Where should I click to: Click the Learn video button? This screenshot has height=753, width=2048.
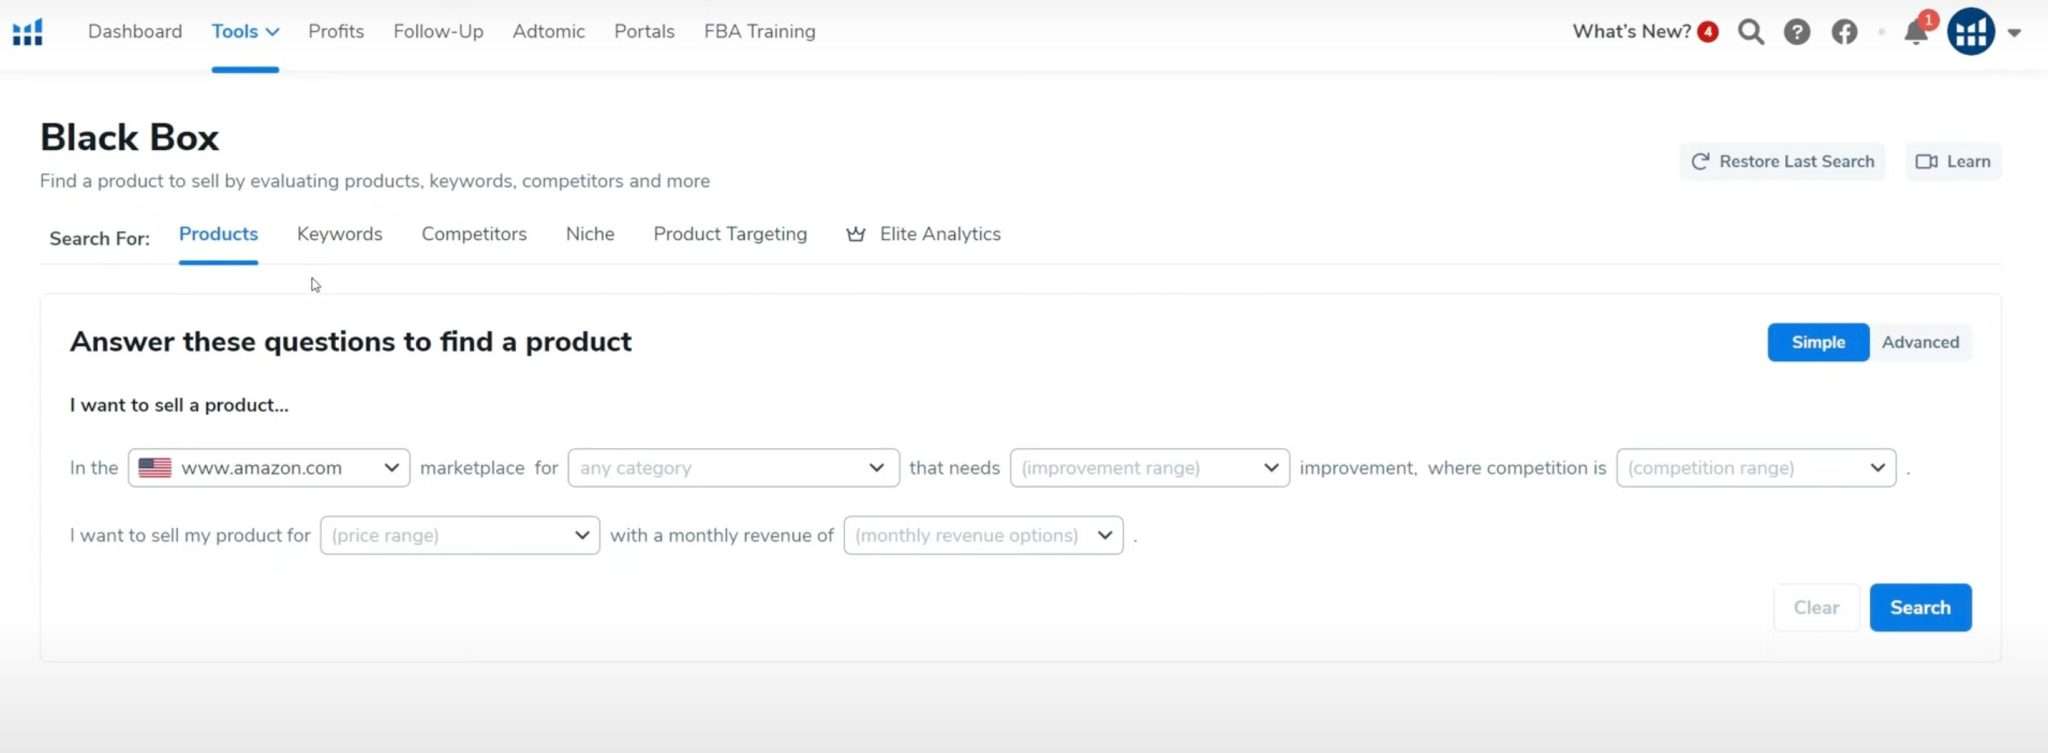click(1953, 162)
